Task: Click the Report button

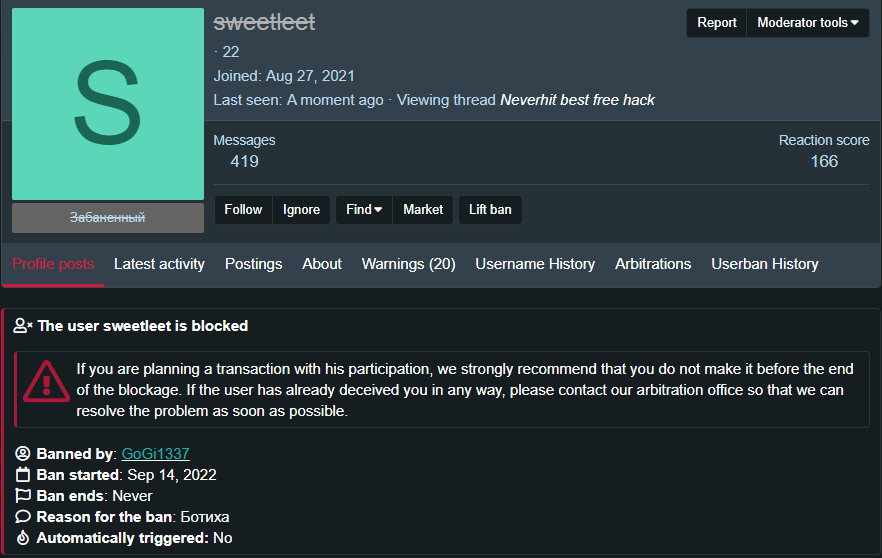Action: (x=716, y=23)
